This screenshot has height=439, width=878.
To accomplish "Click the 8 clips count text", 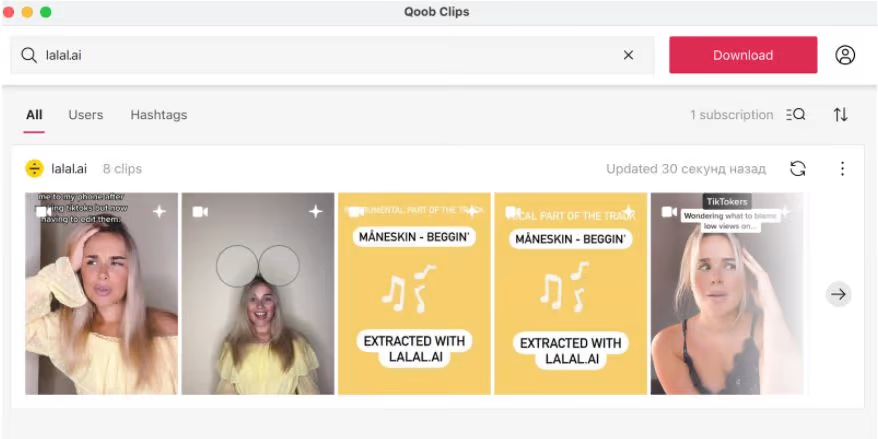I will (x=122, y=169).
